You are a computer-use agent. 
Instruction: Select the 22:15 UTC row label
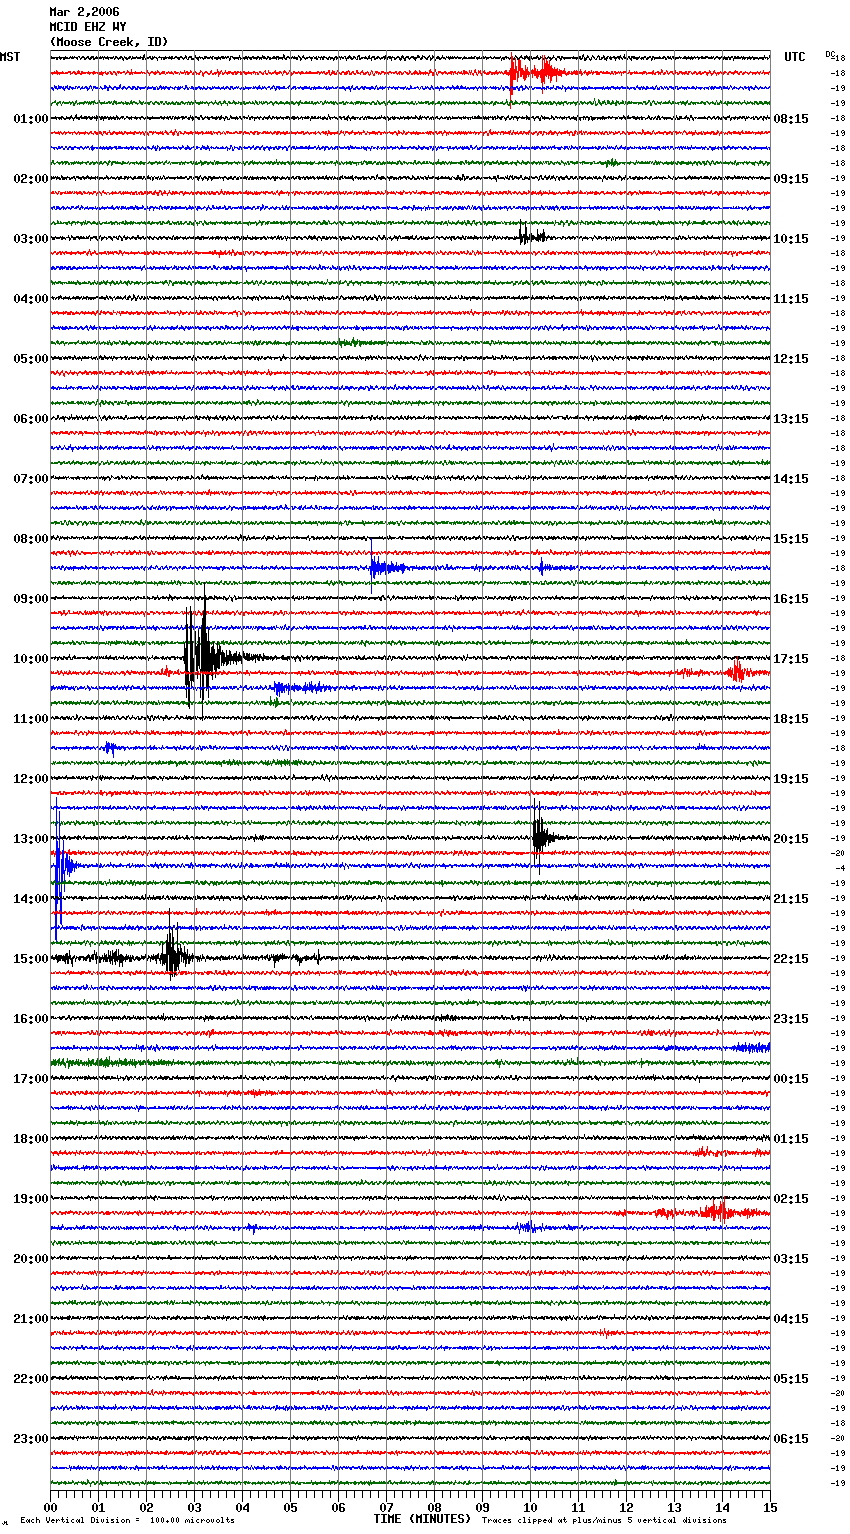pos(791,959)
